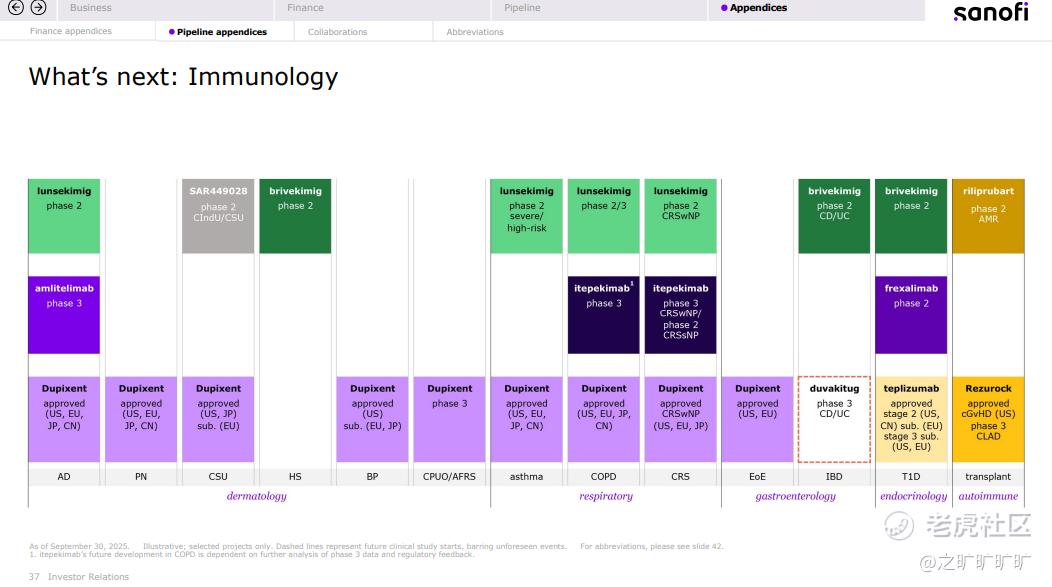The image size is (1052, 587).
Task: Click the brivekimig phase 2 HS box
Action: click(x=295, y=216)
